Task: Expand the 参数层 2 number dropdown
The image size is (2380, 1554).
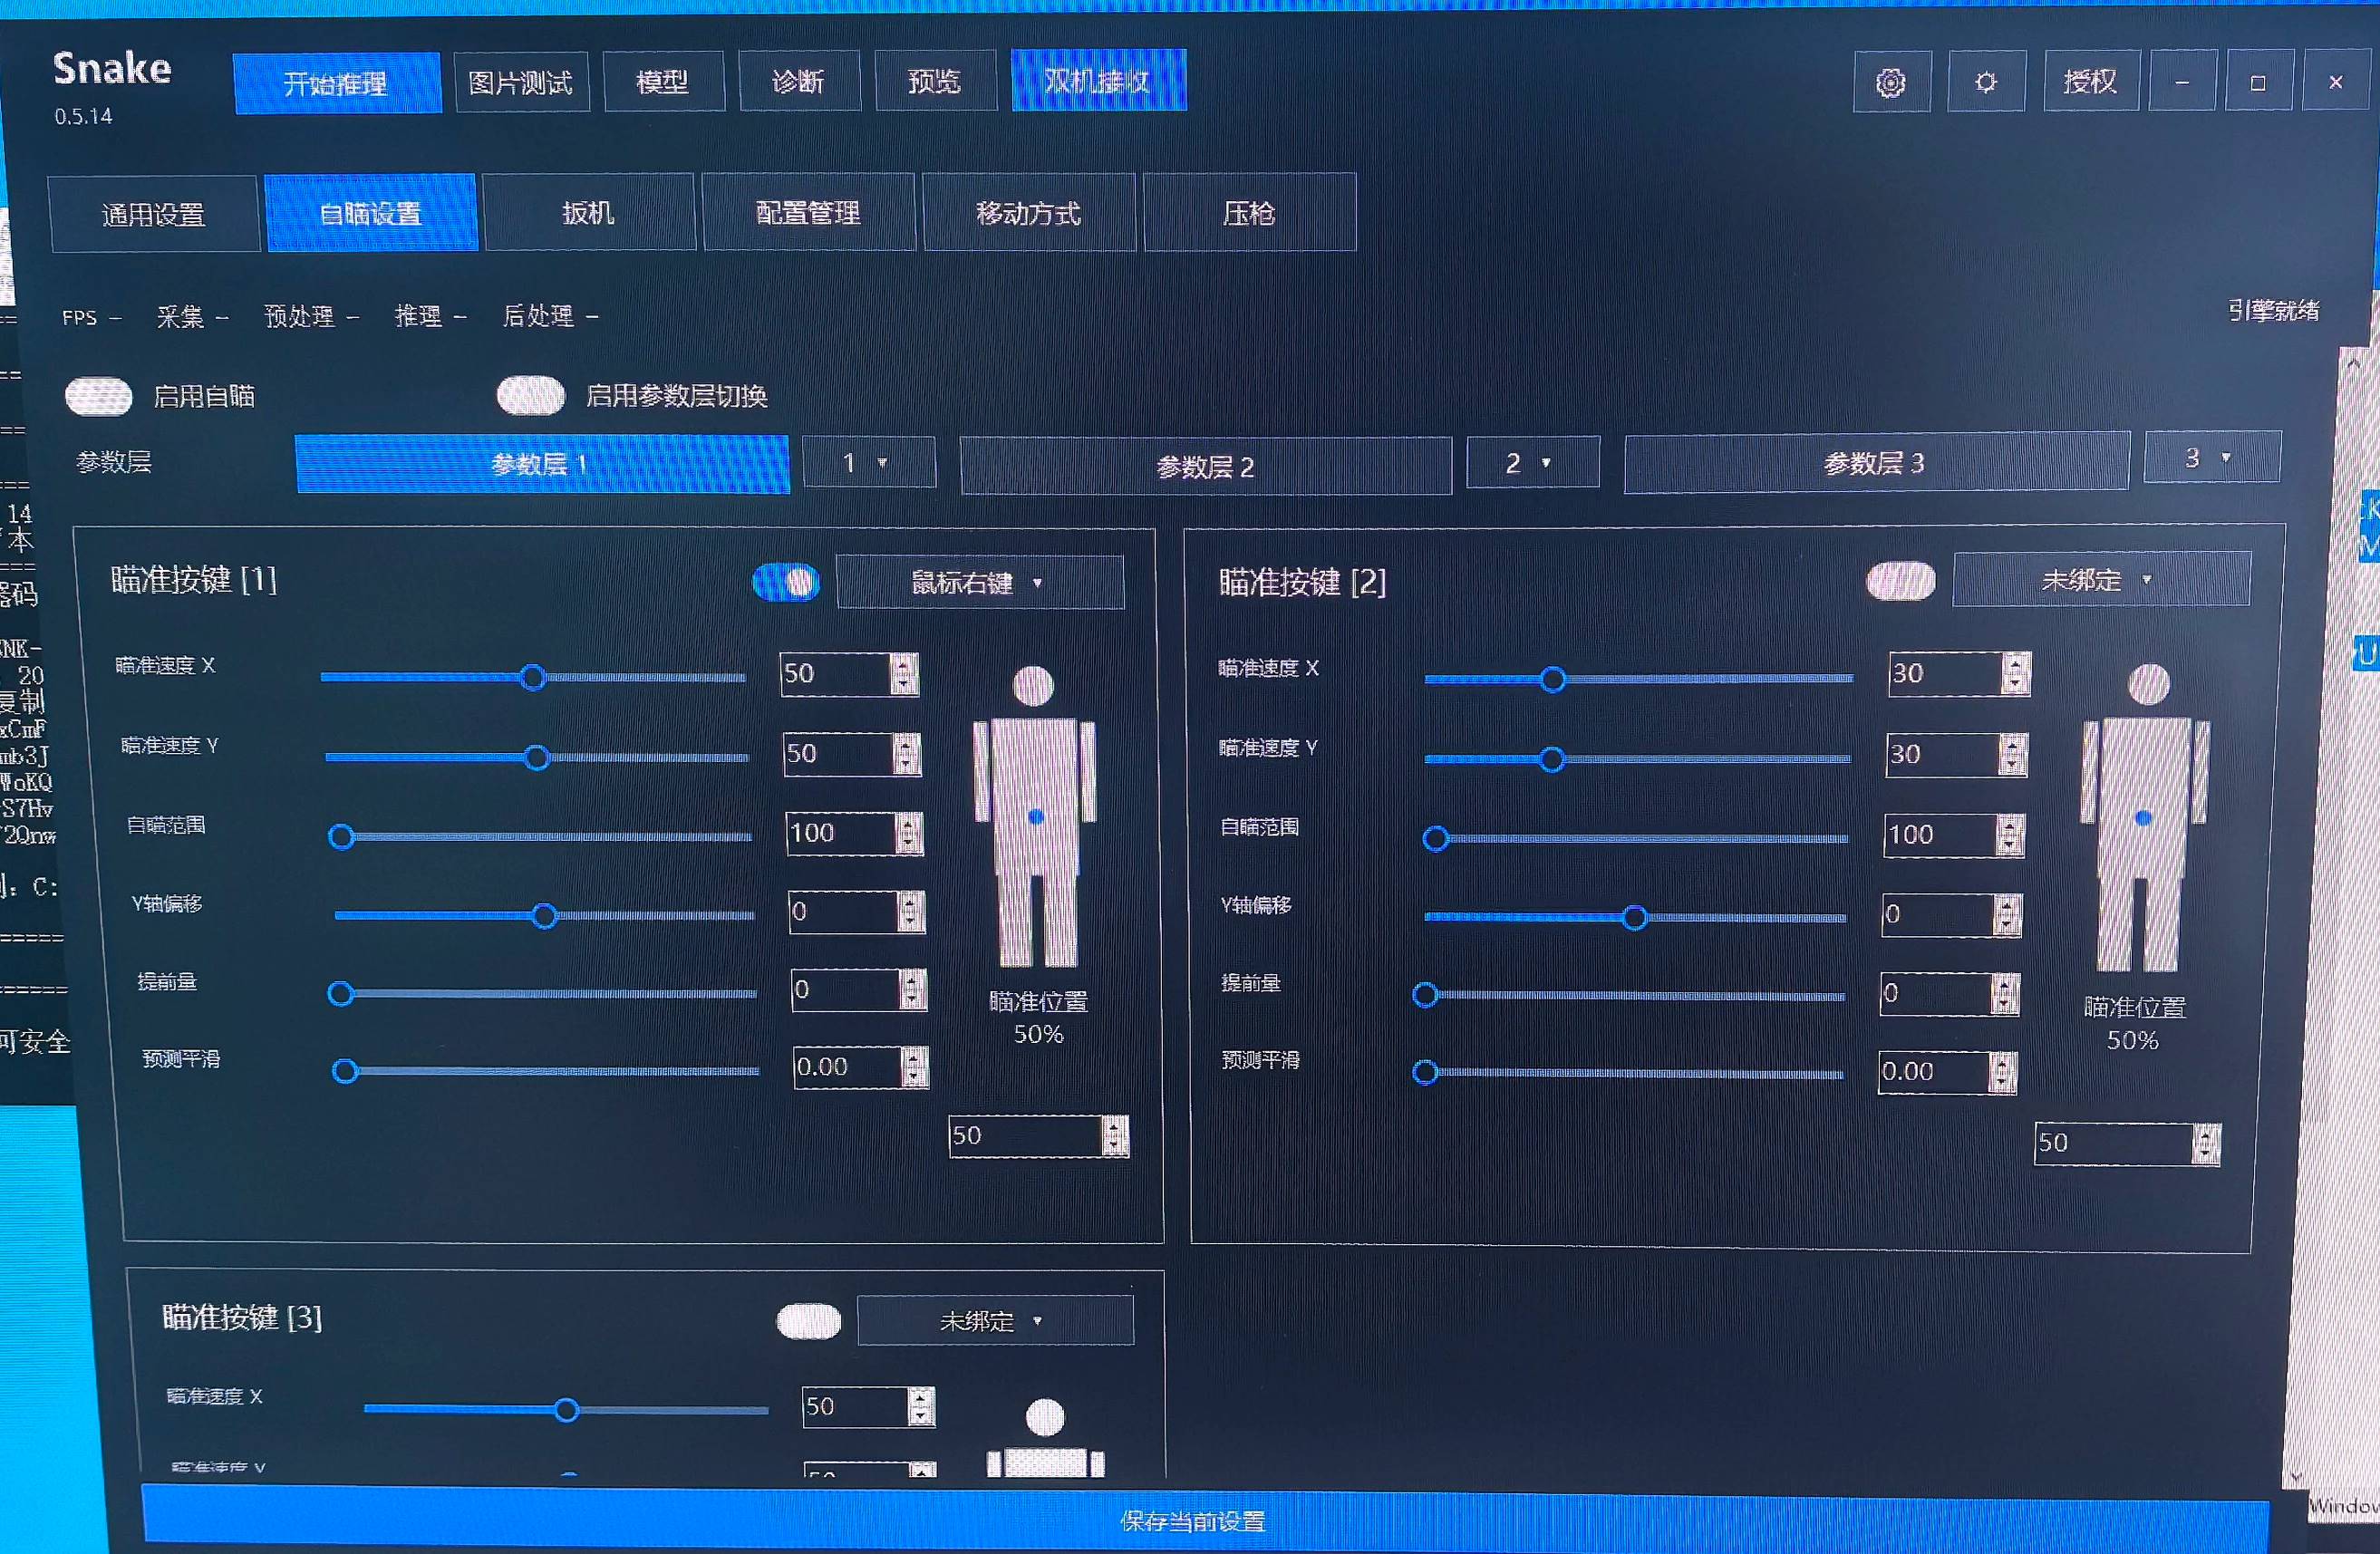Action: 1532,462
